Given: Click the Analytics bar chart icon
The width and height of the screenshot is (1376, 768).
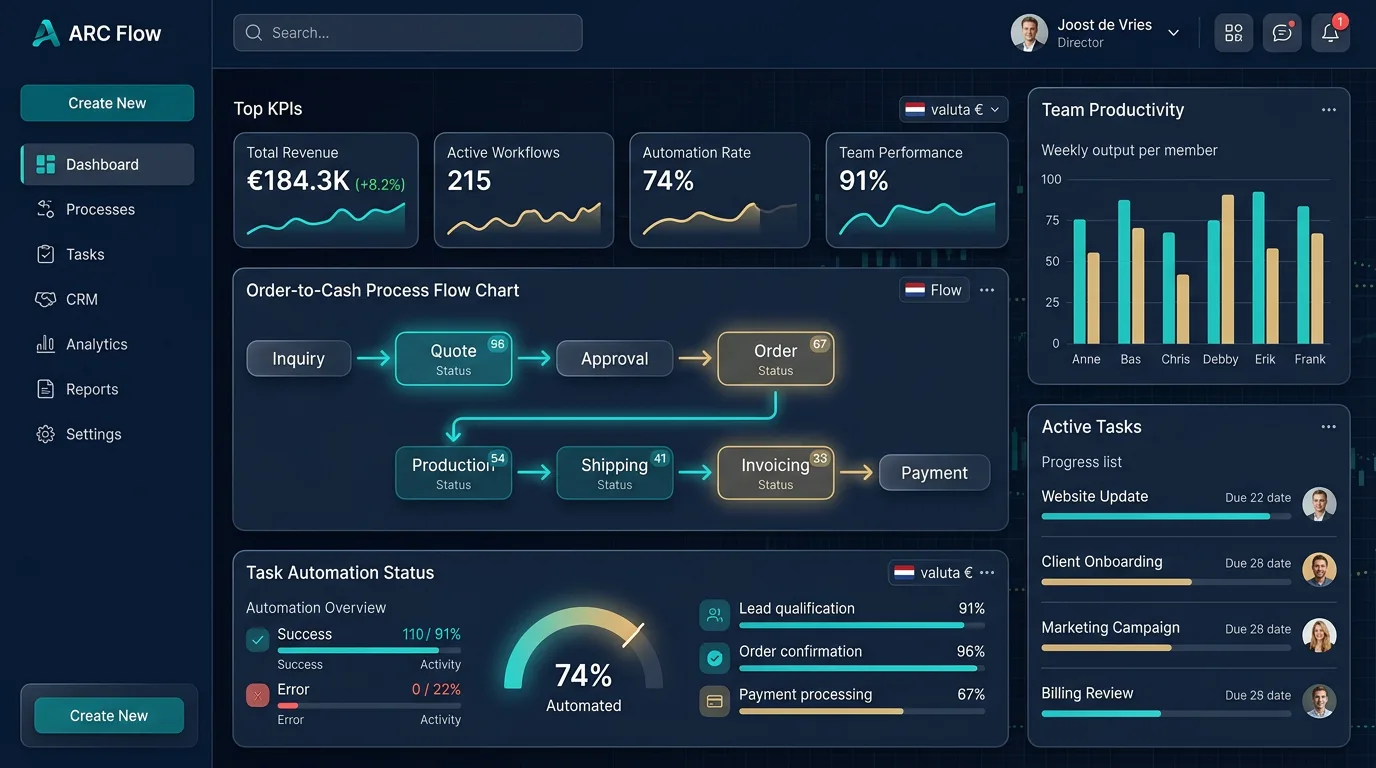Looking at the screenshot, I should point(45,344).
